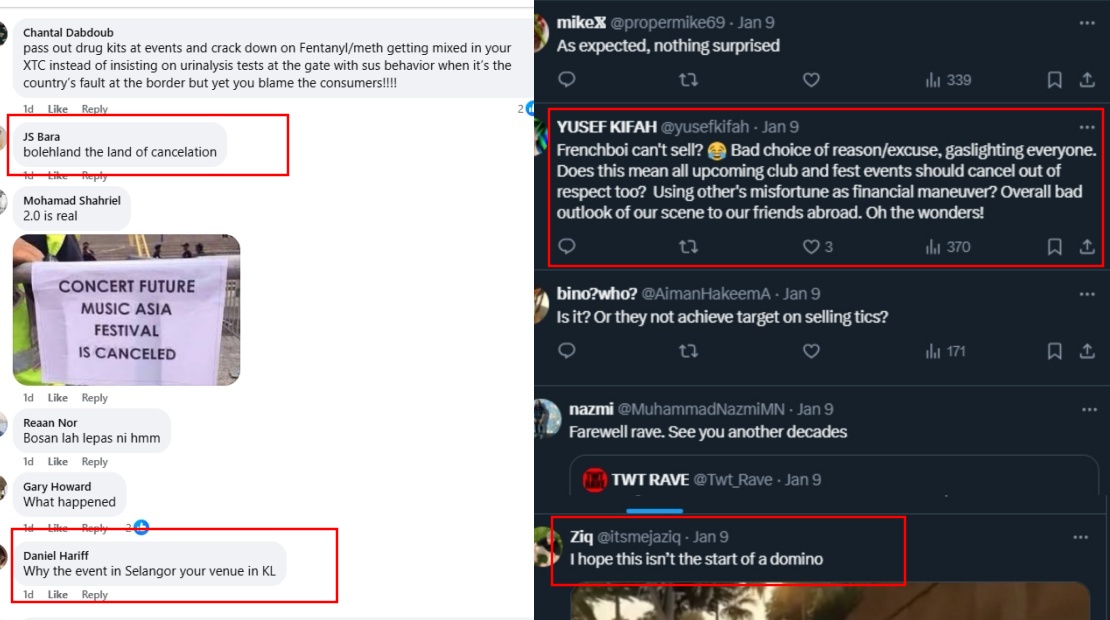Like YUSEF KIFAH's tweet

click(x=812, y=247)
